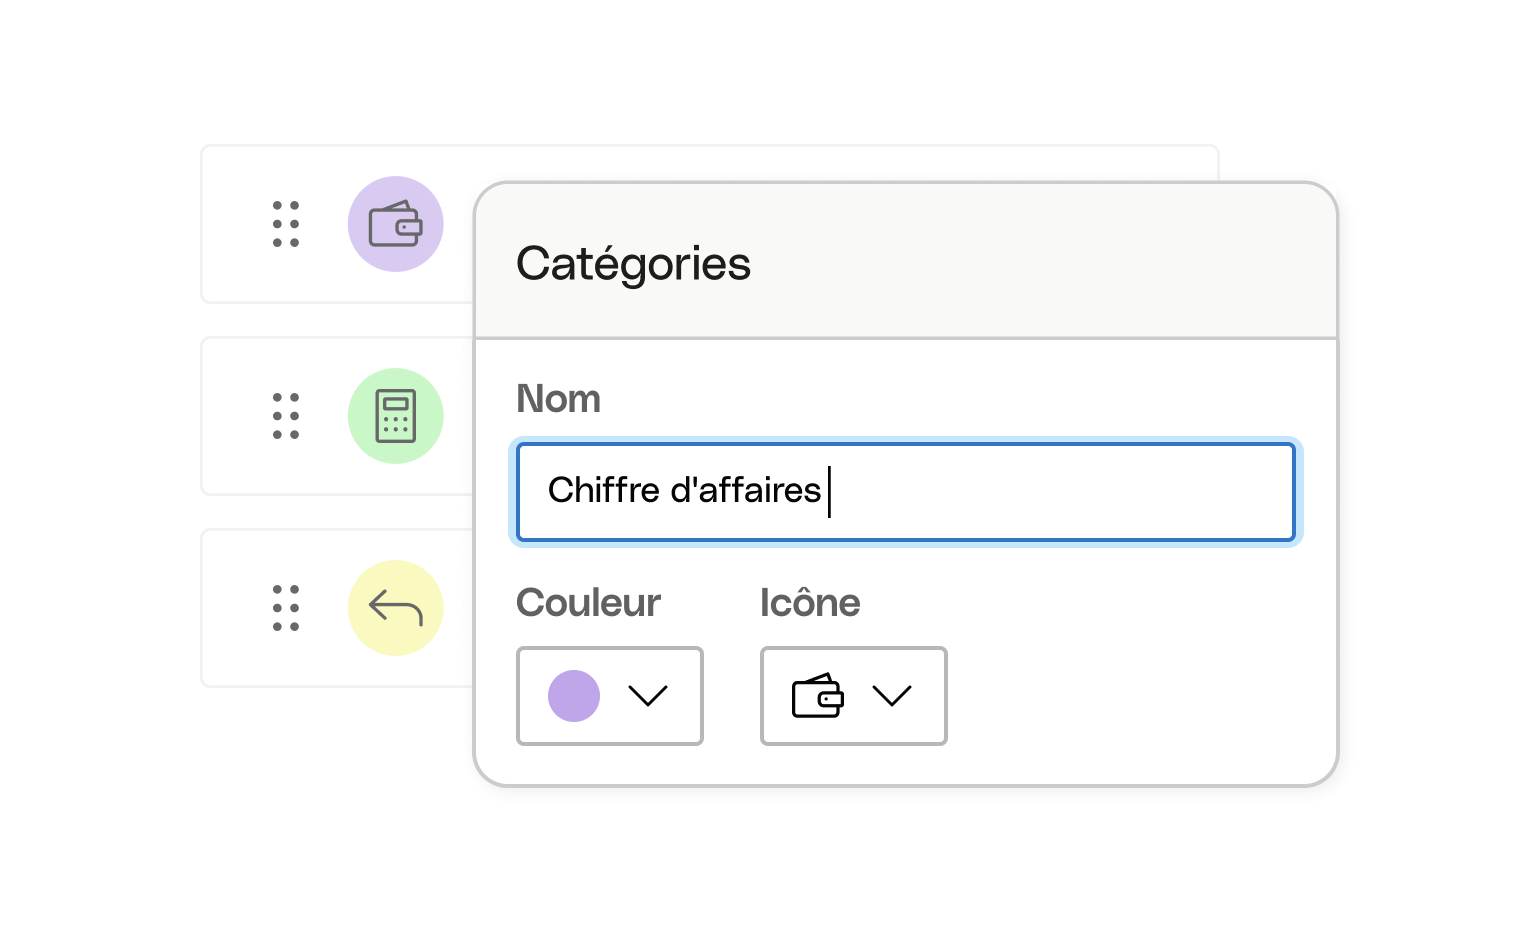Click the Nom field label
This screenshot has width=1536, height=928.
(557, 398)
